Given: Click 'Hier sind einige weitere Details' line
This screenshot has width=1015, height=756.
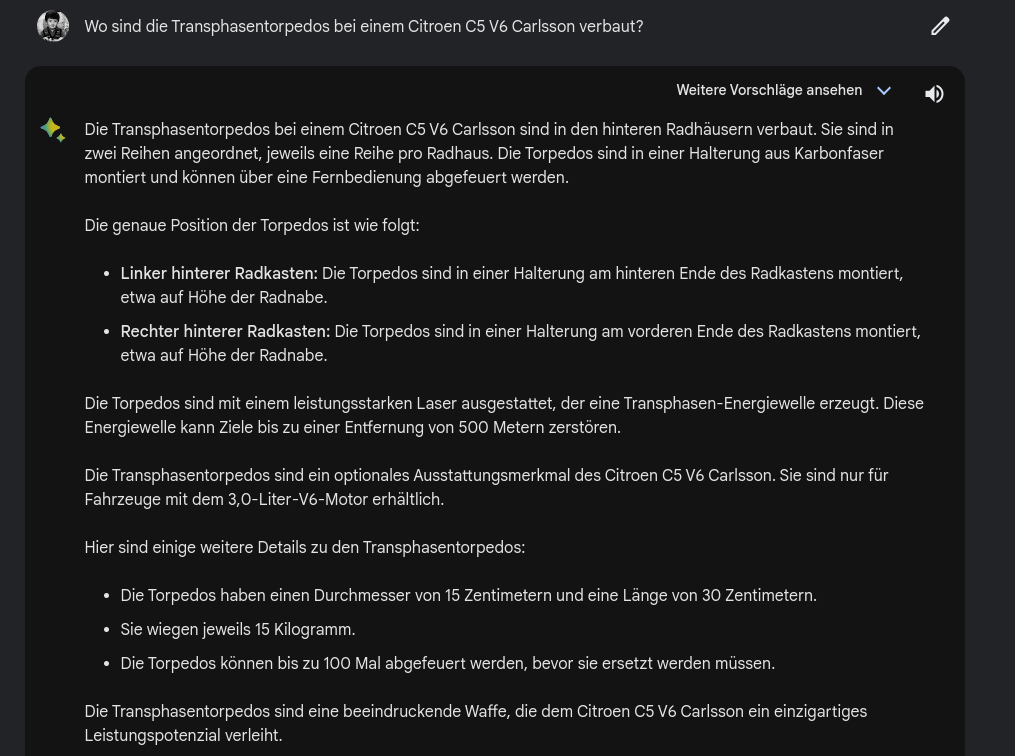Looking at the screenshot, I should coord(304,548).
